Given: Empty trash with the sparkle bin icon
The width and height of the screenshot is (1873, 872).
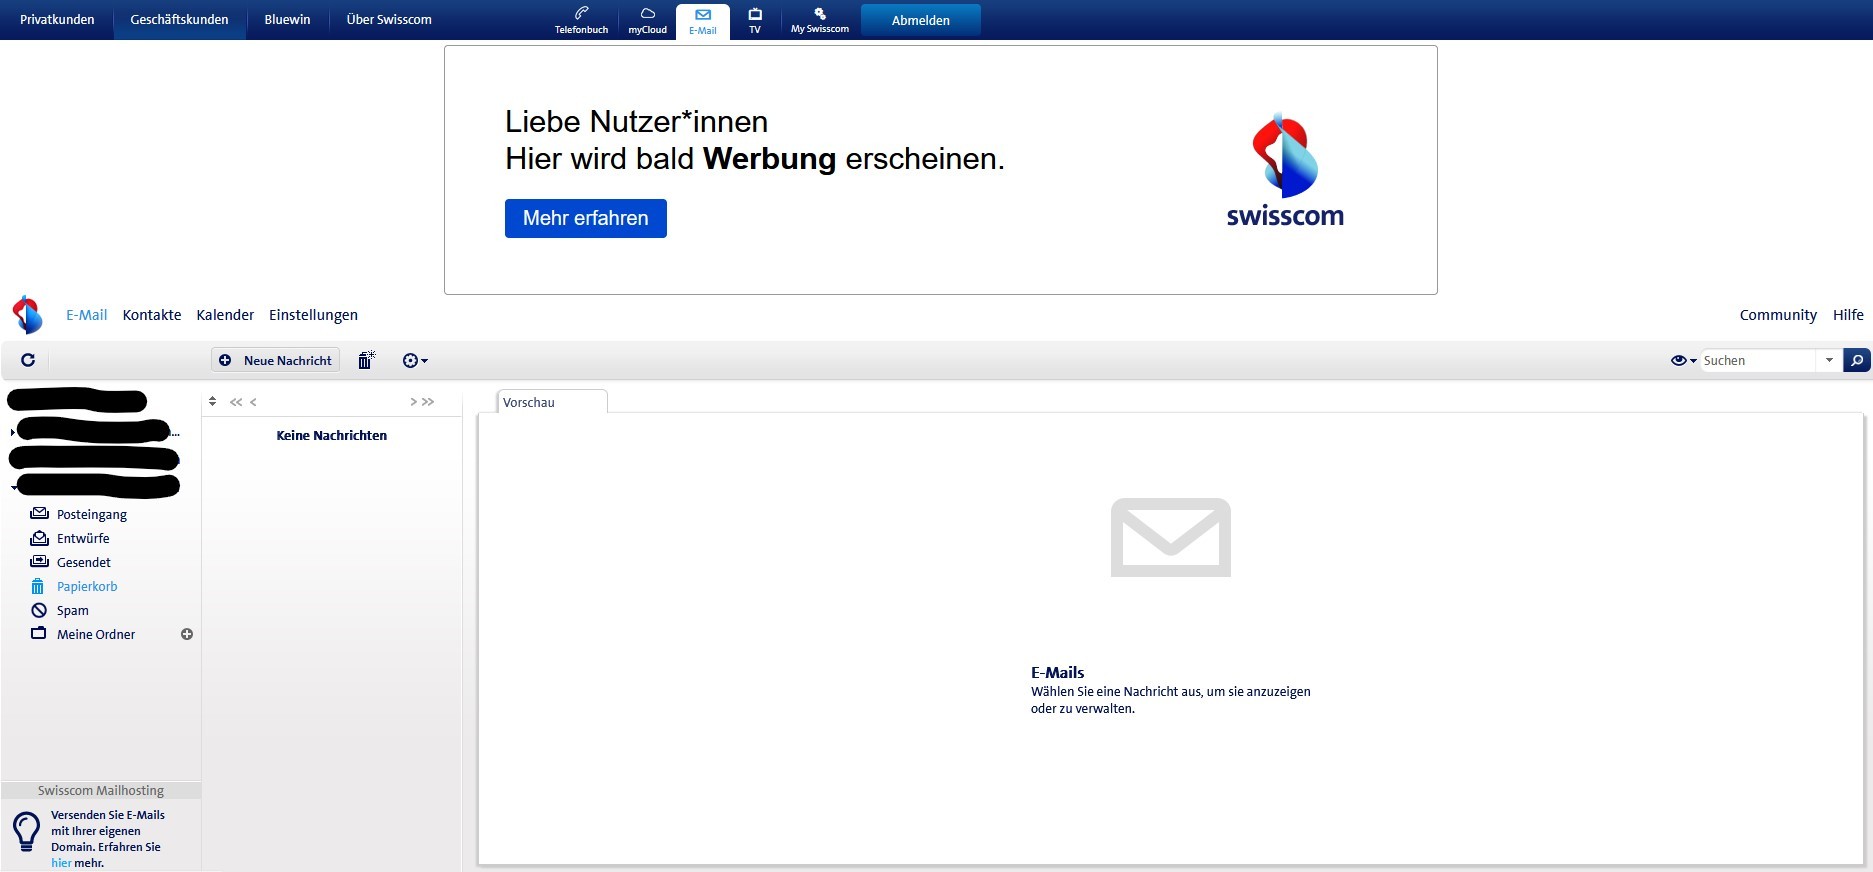Looking at the screenshot, I should point(366,360).
